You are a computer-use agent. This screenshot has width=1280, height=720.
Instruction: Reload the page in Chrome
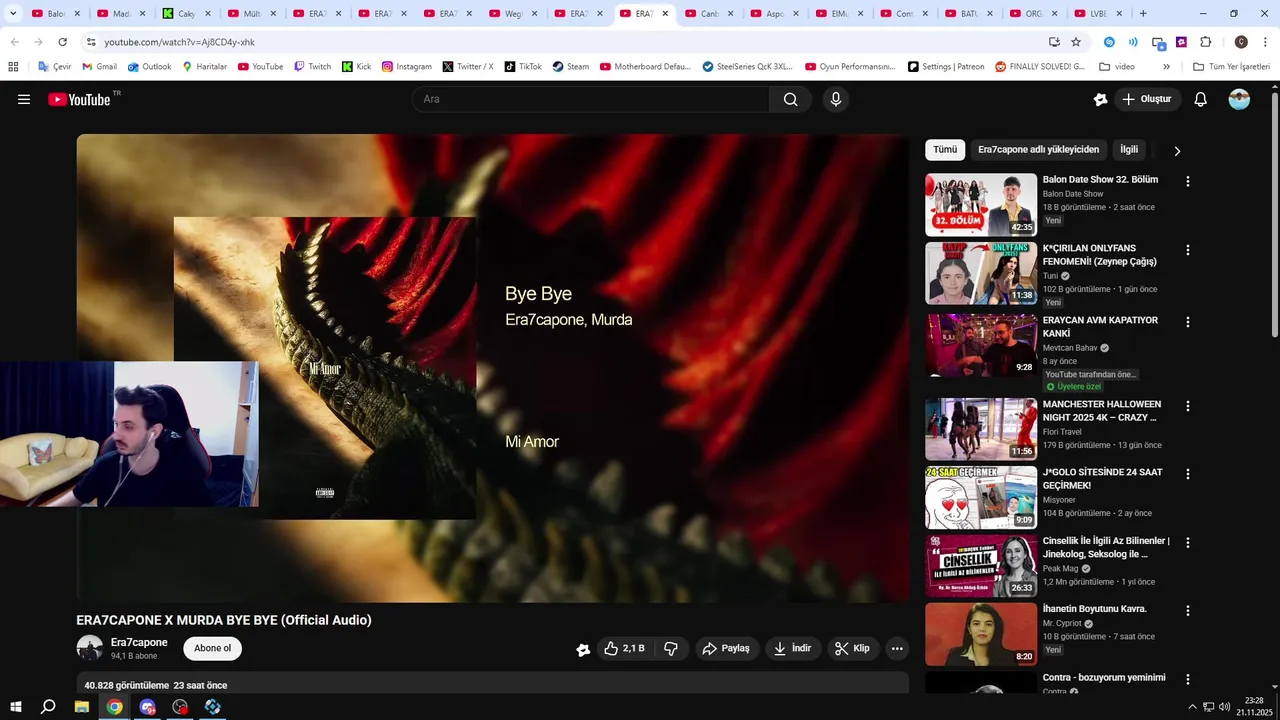pos(62,42)
